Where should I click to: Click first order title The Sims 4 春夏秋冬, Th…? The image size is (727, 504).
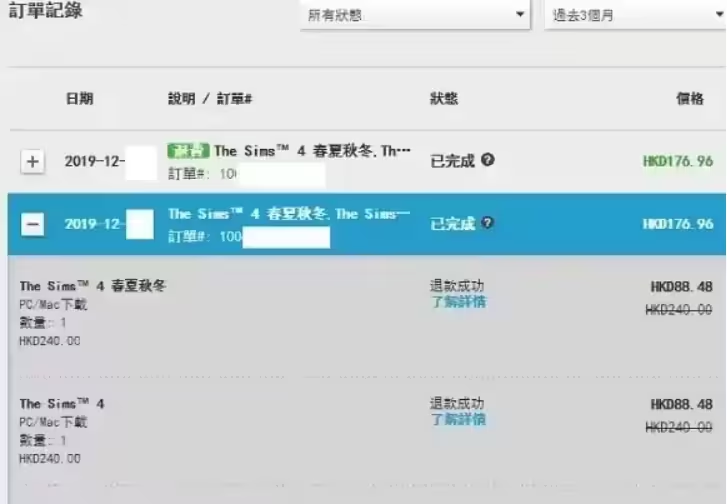pos(312,151)
